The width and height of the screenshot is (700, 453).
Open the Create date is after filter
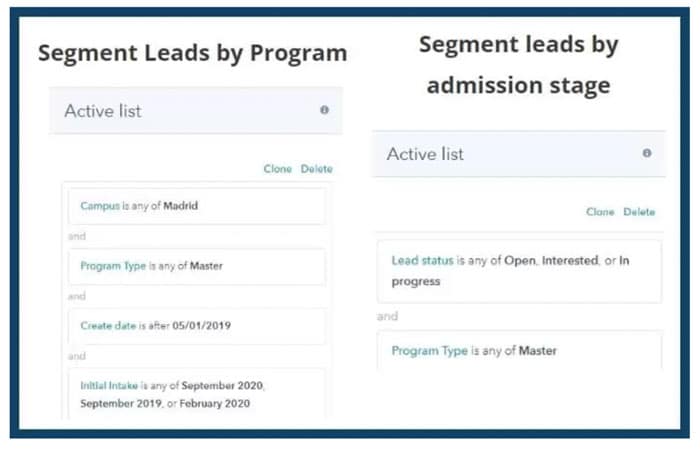[197, 326]
